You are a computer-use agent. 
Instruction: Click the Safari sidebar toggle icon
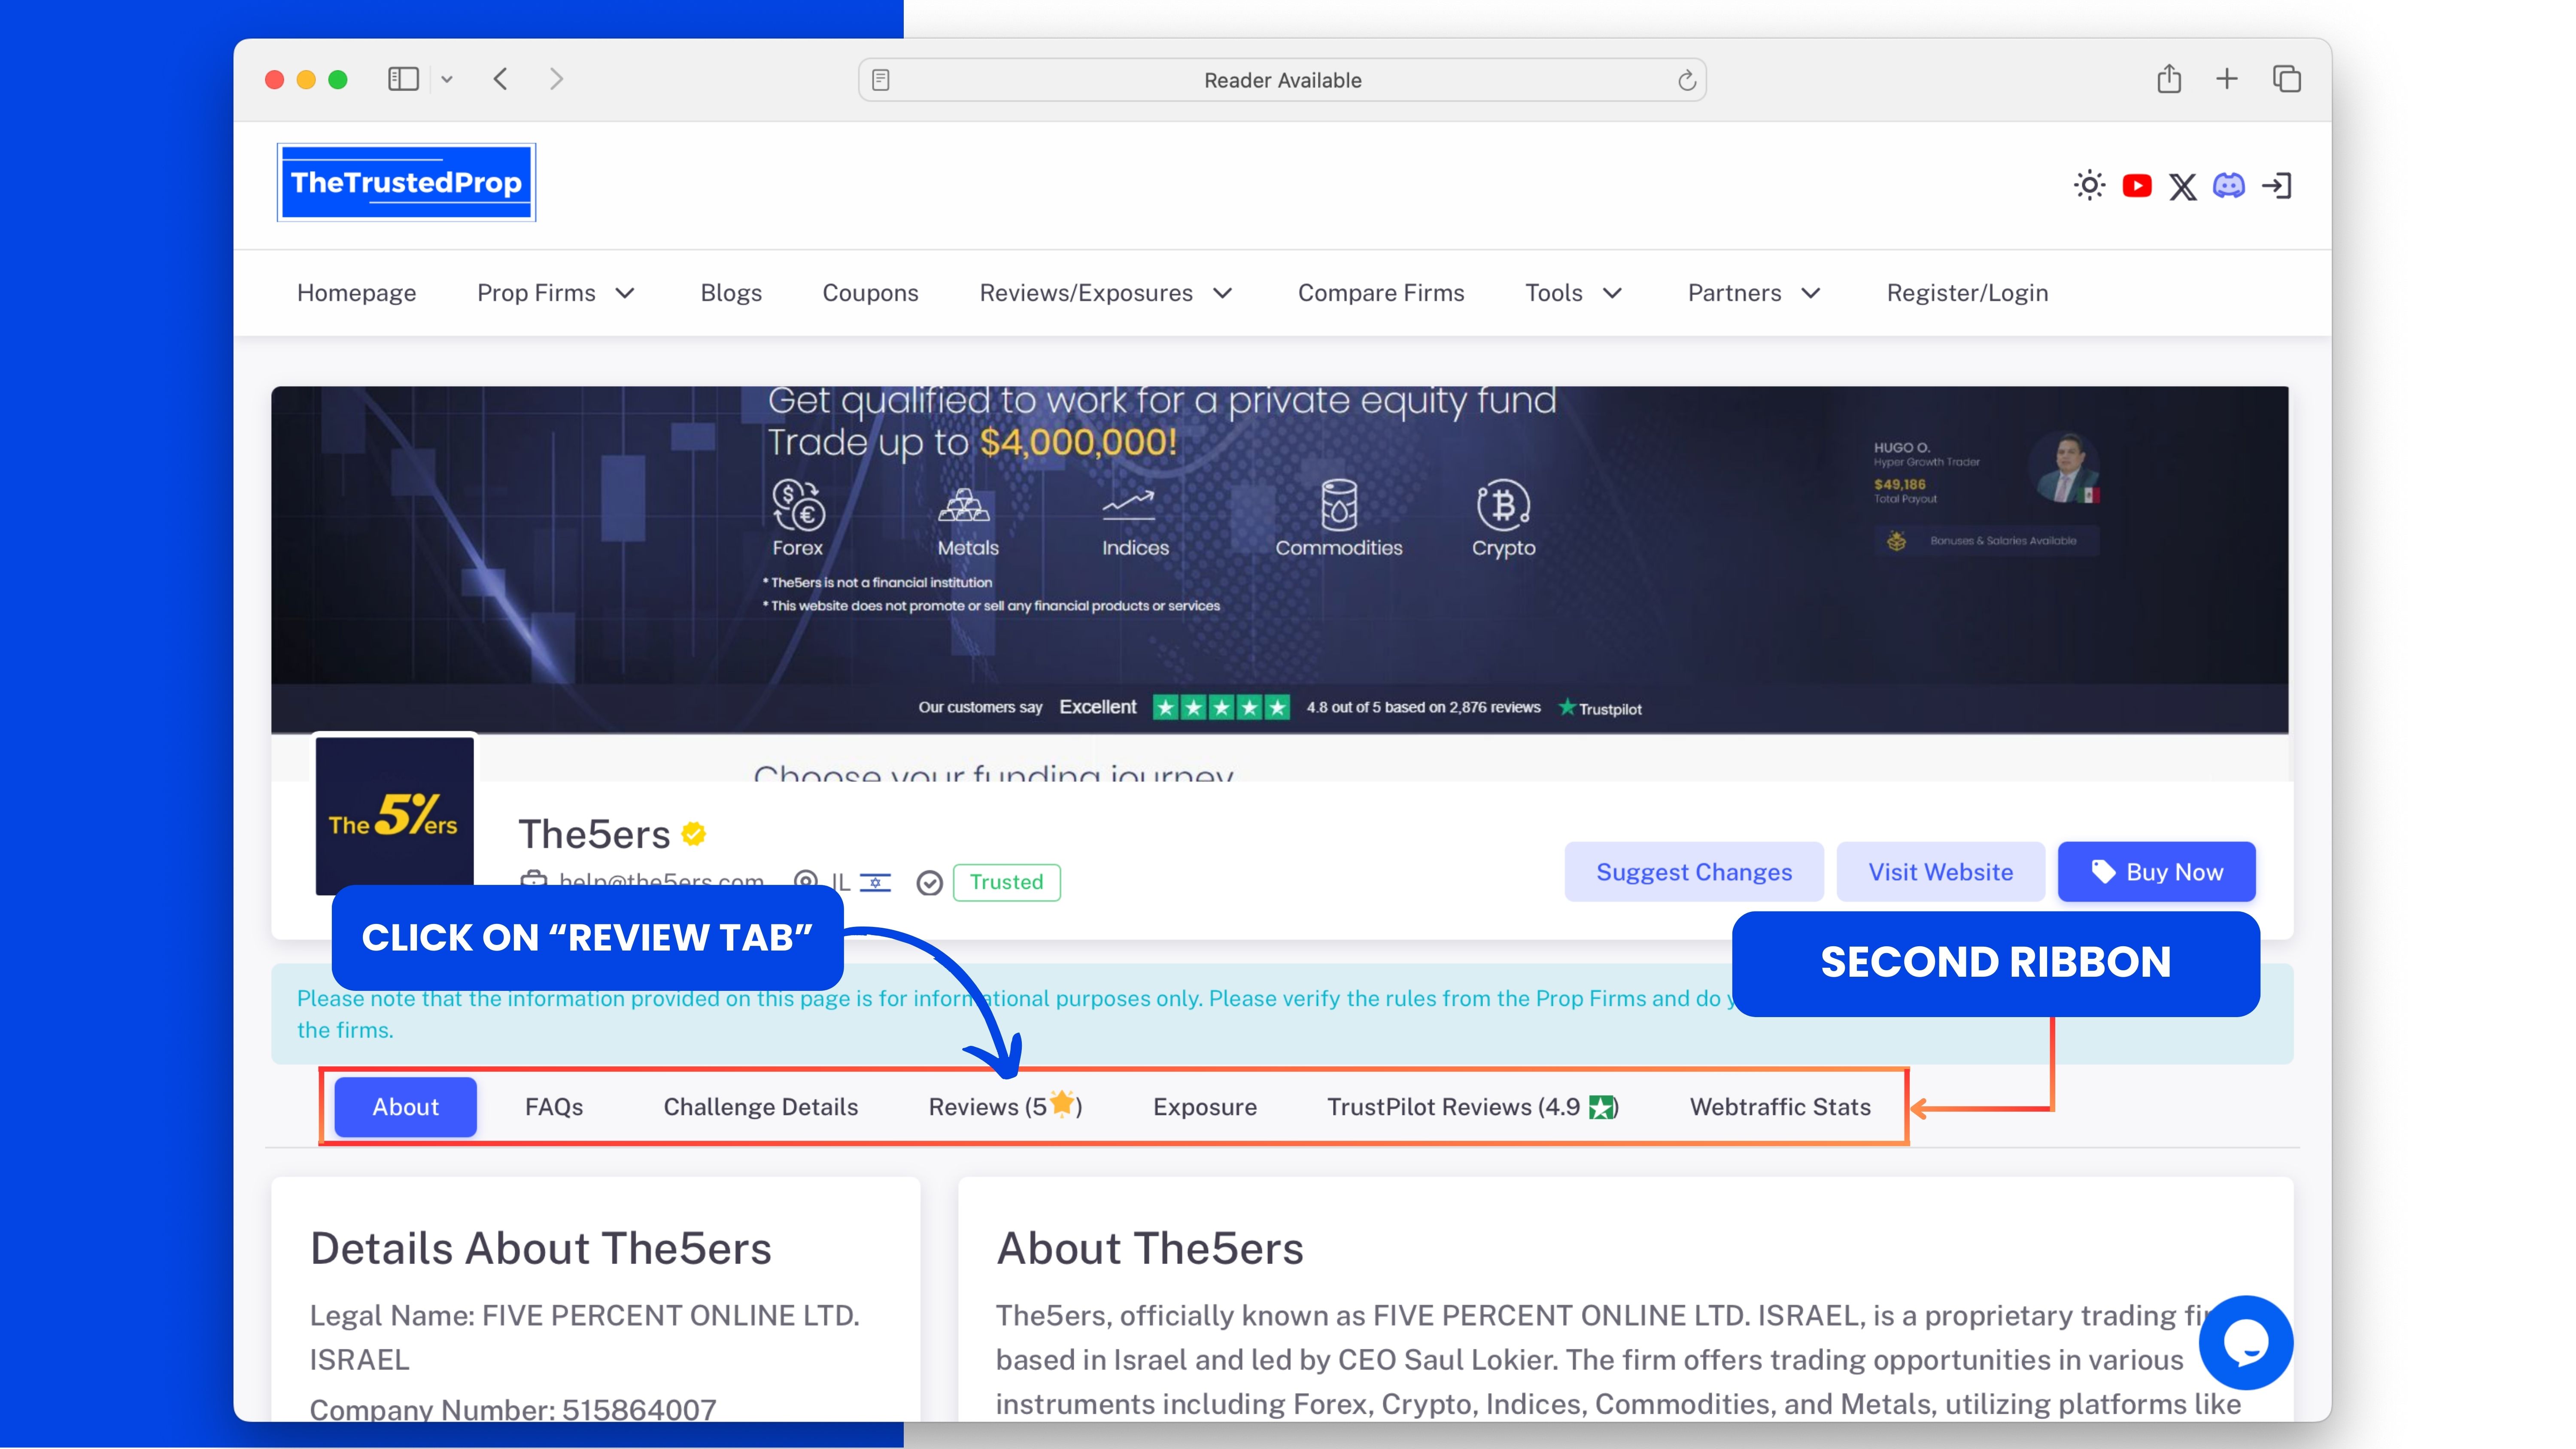[403, 79]
